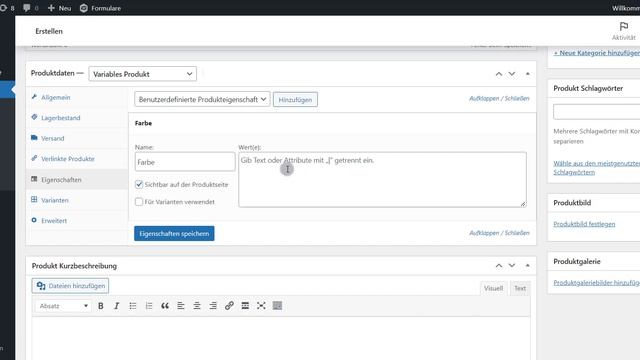Click Produktbild festlegen link

pos(584,224)
